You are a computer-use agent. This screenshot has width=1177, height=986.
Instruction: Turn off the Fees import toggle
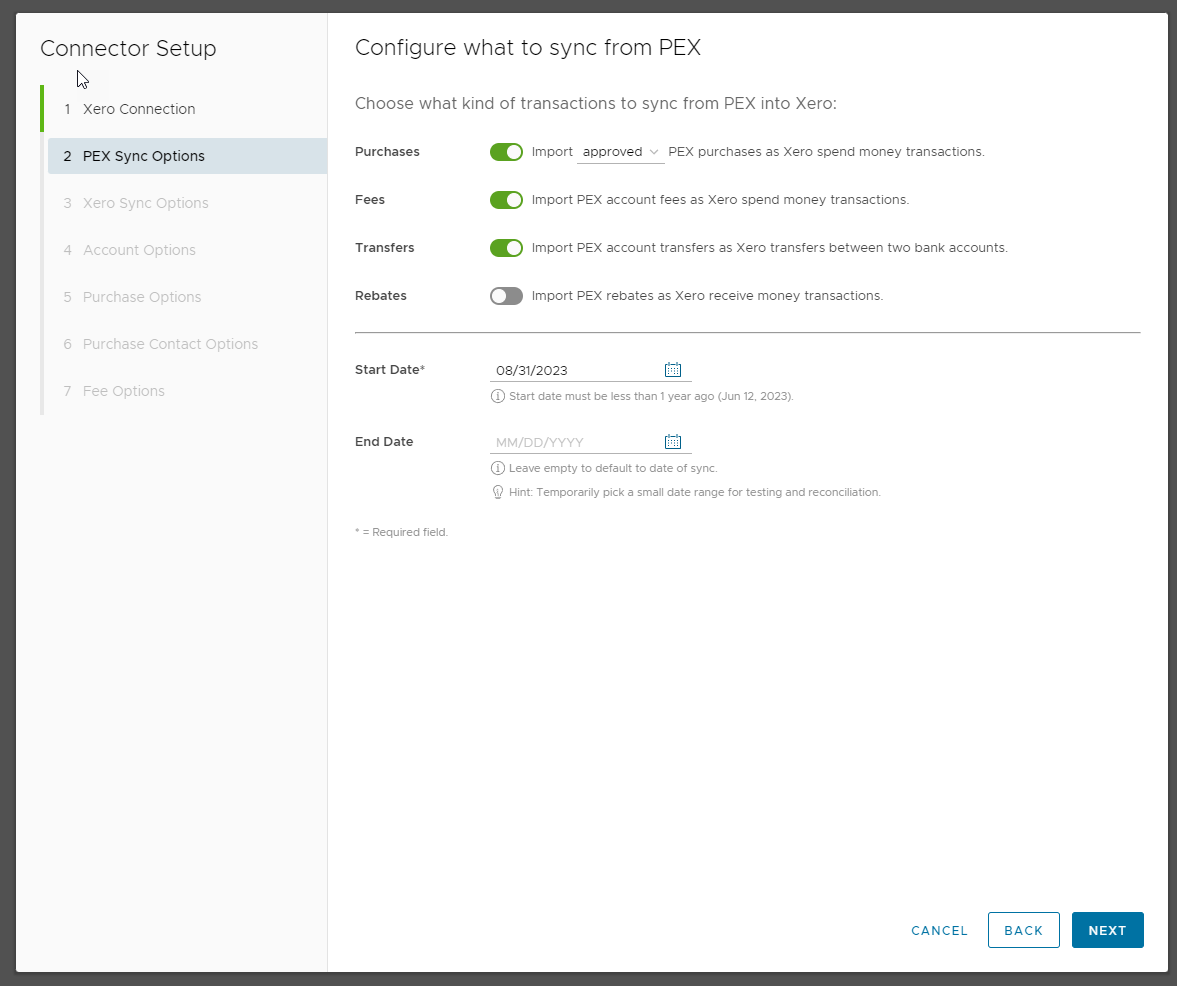coord(506,200)
